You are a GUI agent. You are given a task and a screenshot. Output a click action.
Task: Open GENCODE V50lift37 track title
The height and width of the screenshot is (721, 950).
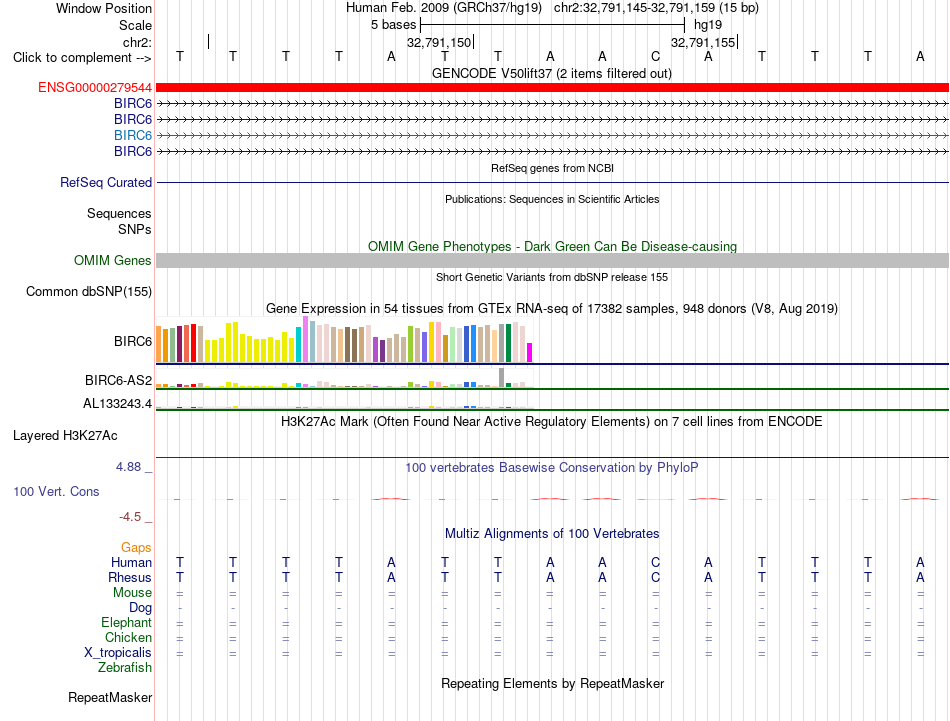click(x=552, y=74)
